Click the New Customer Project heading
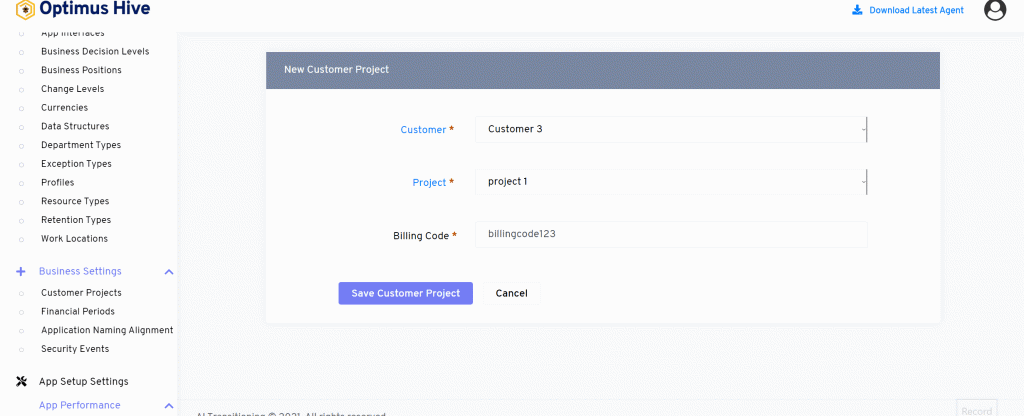 pos(336,69)
